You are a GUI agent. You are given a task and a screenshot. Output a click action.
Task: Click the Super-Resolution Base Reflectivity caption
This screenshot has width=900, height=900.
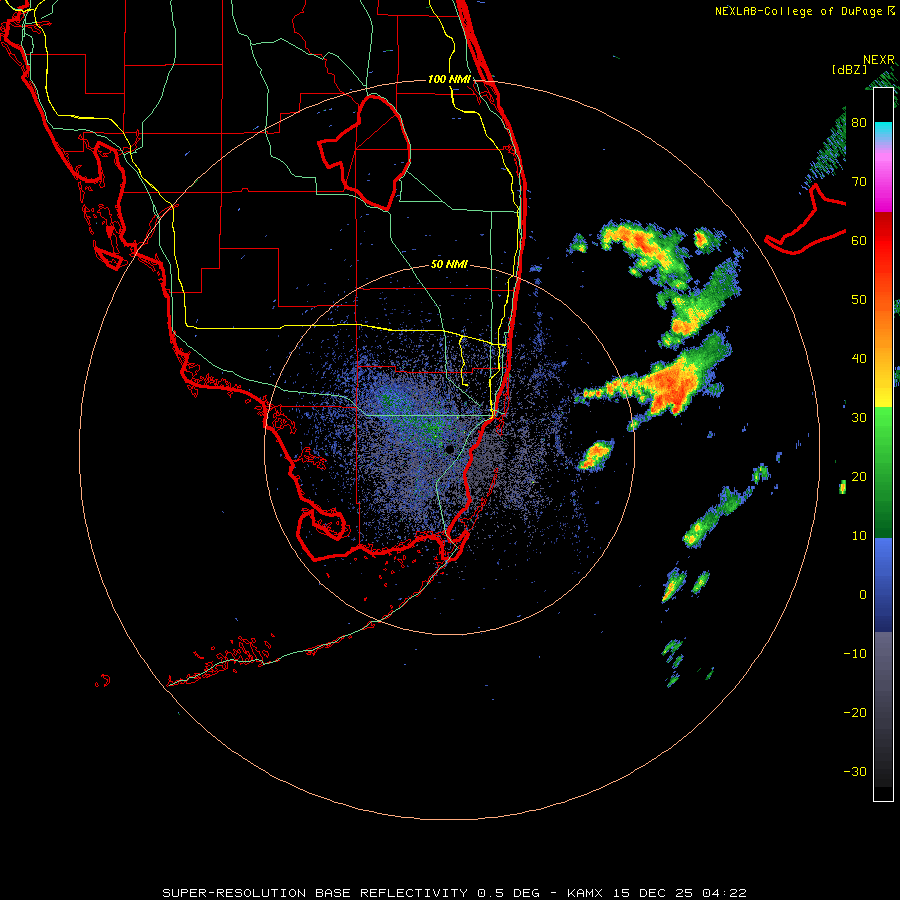coord(454,893)
